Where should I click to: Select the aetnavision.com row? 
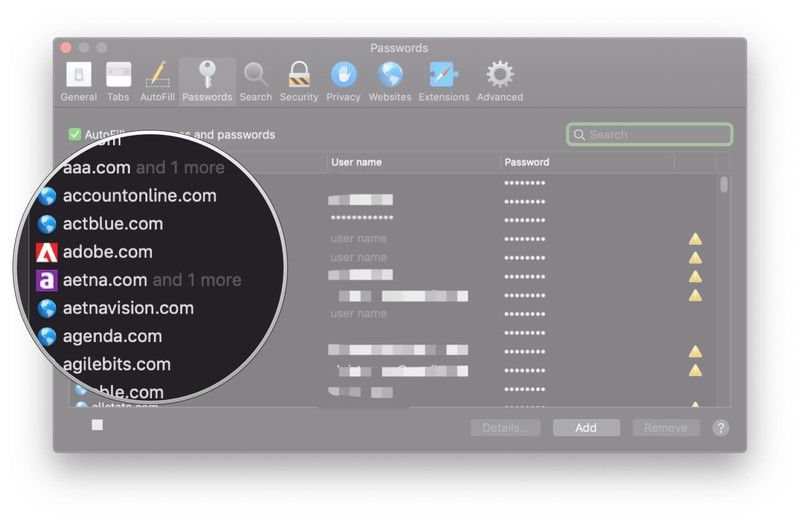click(x=128, y=308)
